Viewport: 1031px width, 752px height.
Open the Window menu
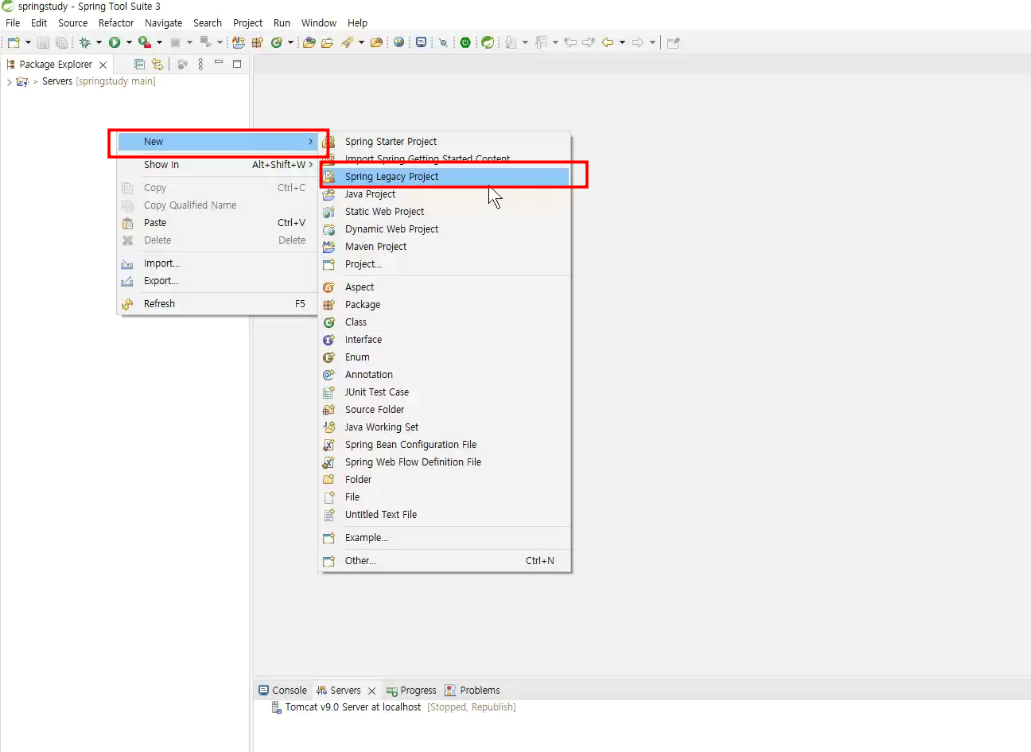pos(319,23)
